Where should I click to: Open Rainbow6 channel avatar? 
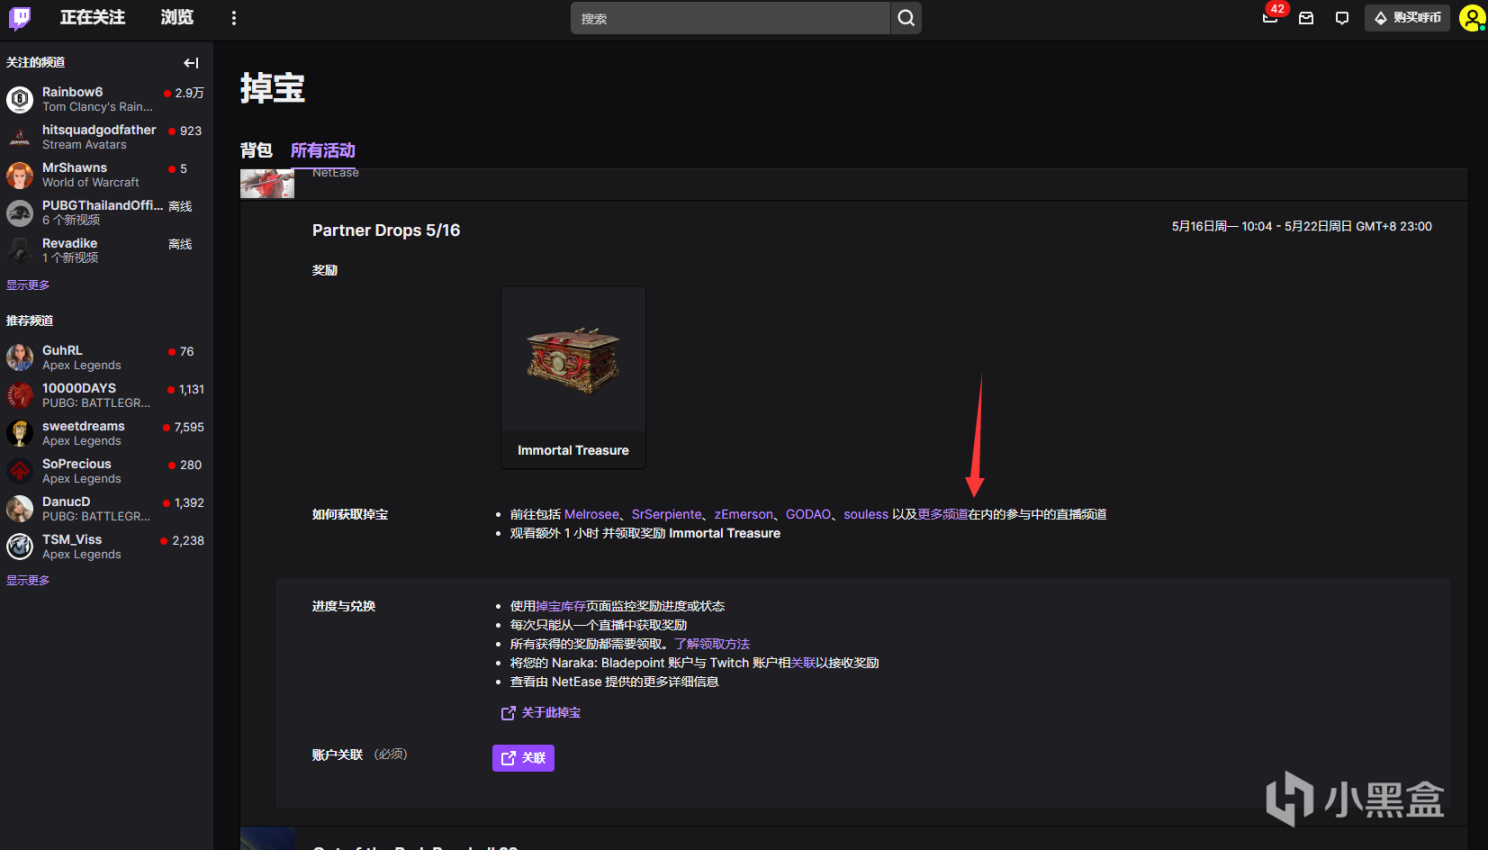click(20, 99)
